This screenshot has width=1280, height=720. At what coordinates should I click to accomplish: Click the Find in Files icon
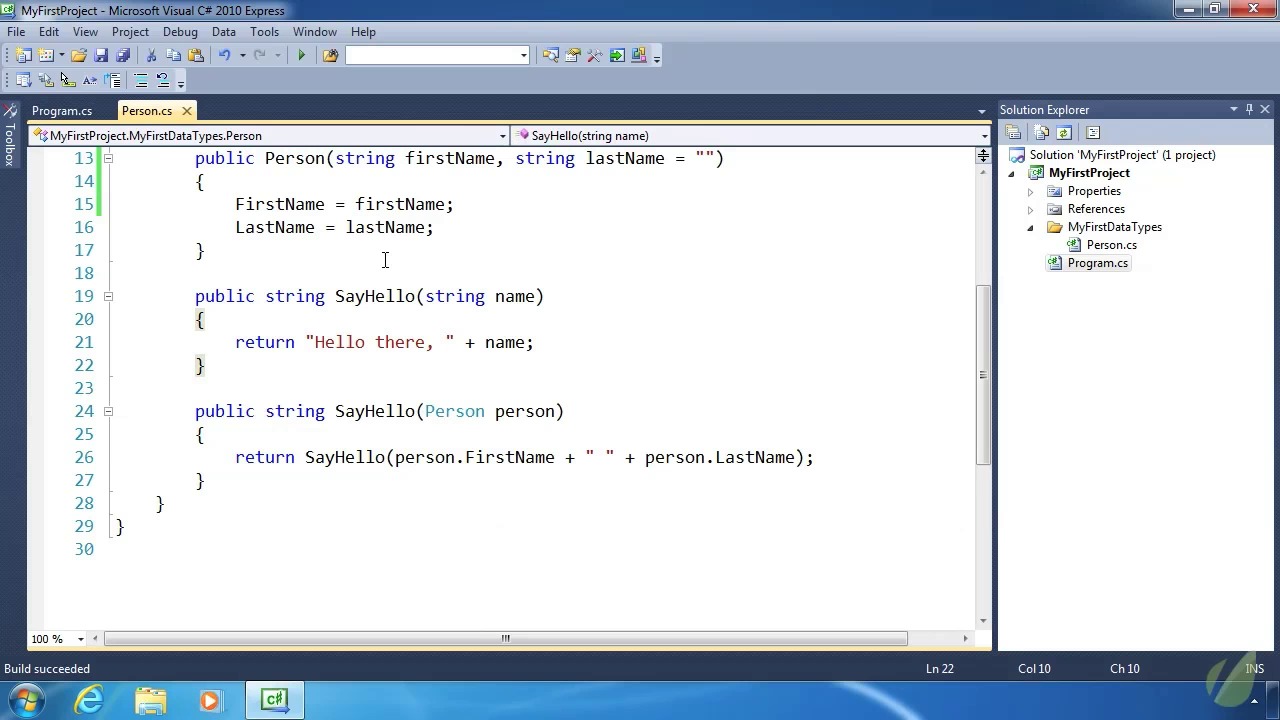click(x=330, y=56)
